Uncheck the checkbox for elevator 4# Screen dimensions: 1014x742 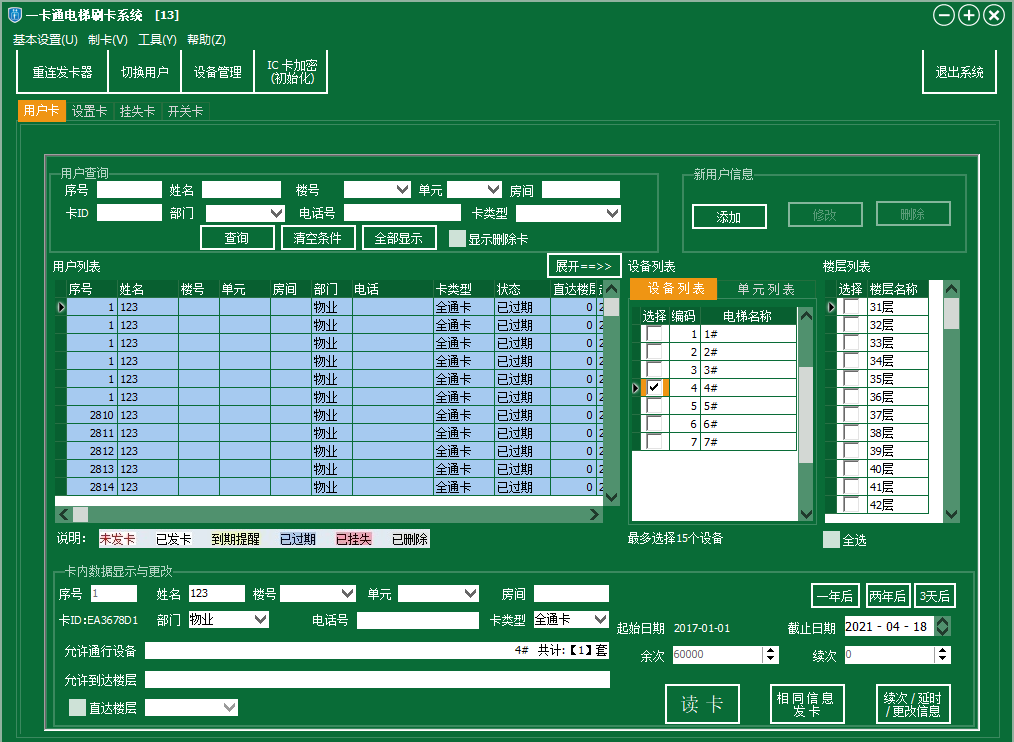654,387
